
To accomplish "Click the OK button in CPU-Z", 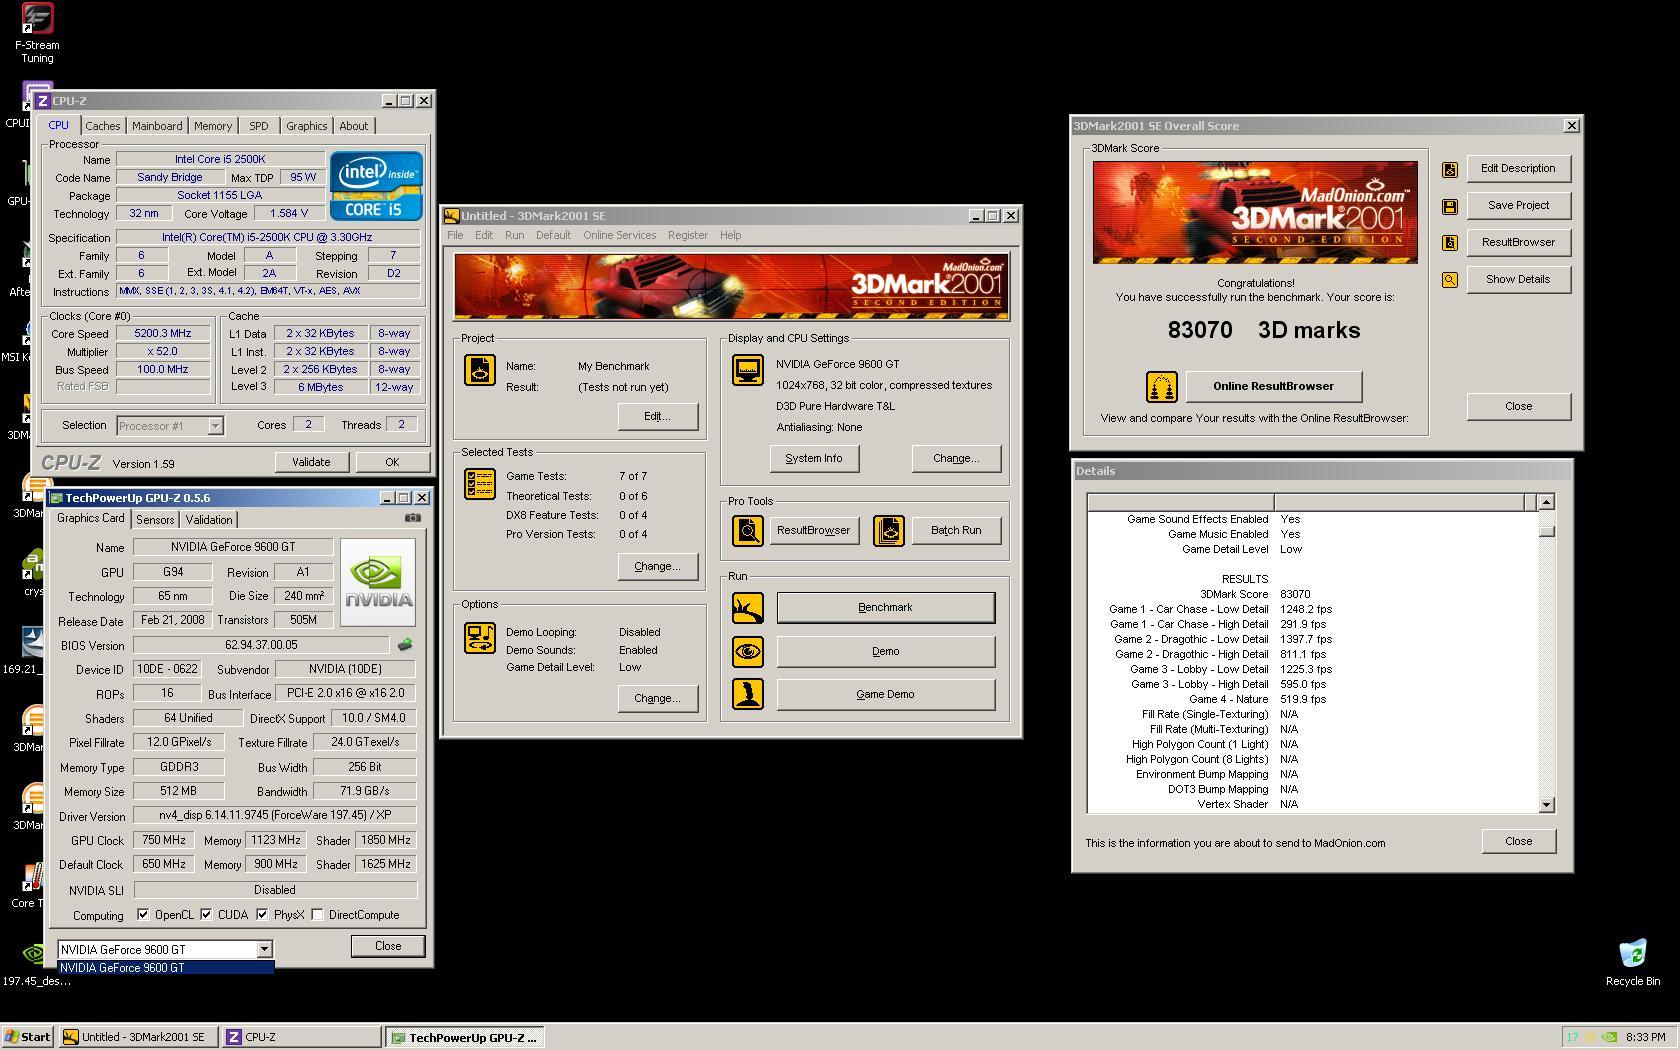I will point(392,462).
